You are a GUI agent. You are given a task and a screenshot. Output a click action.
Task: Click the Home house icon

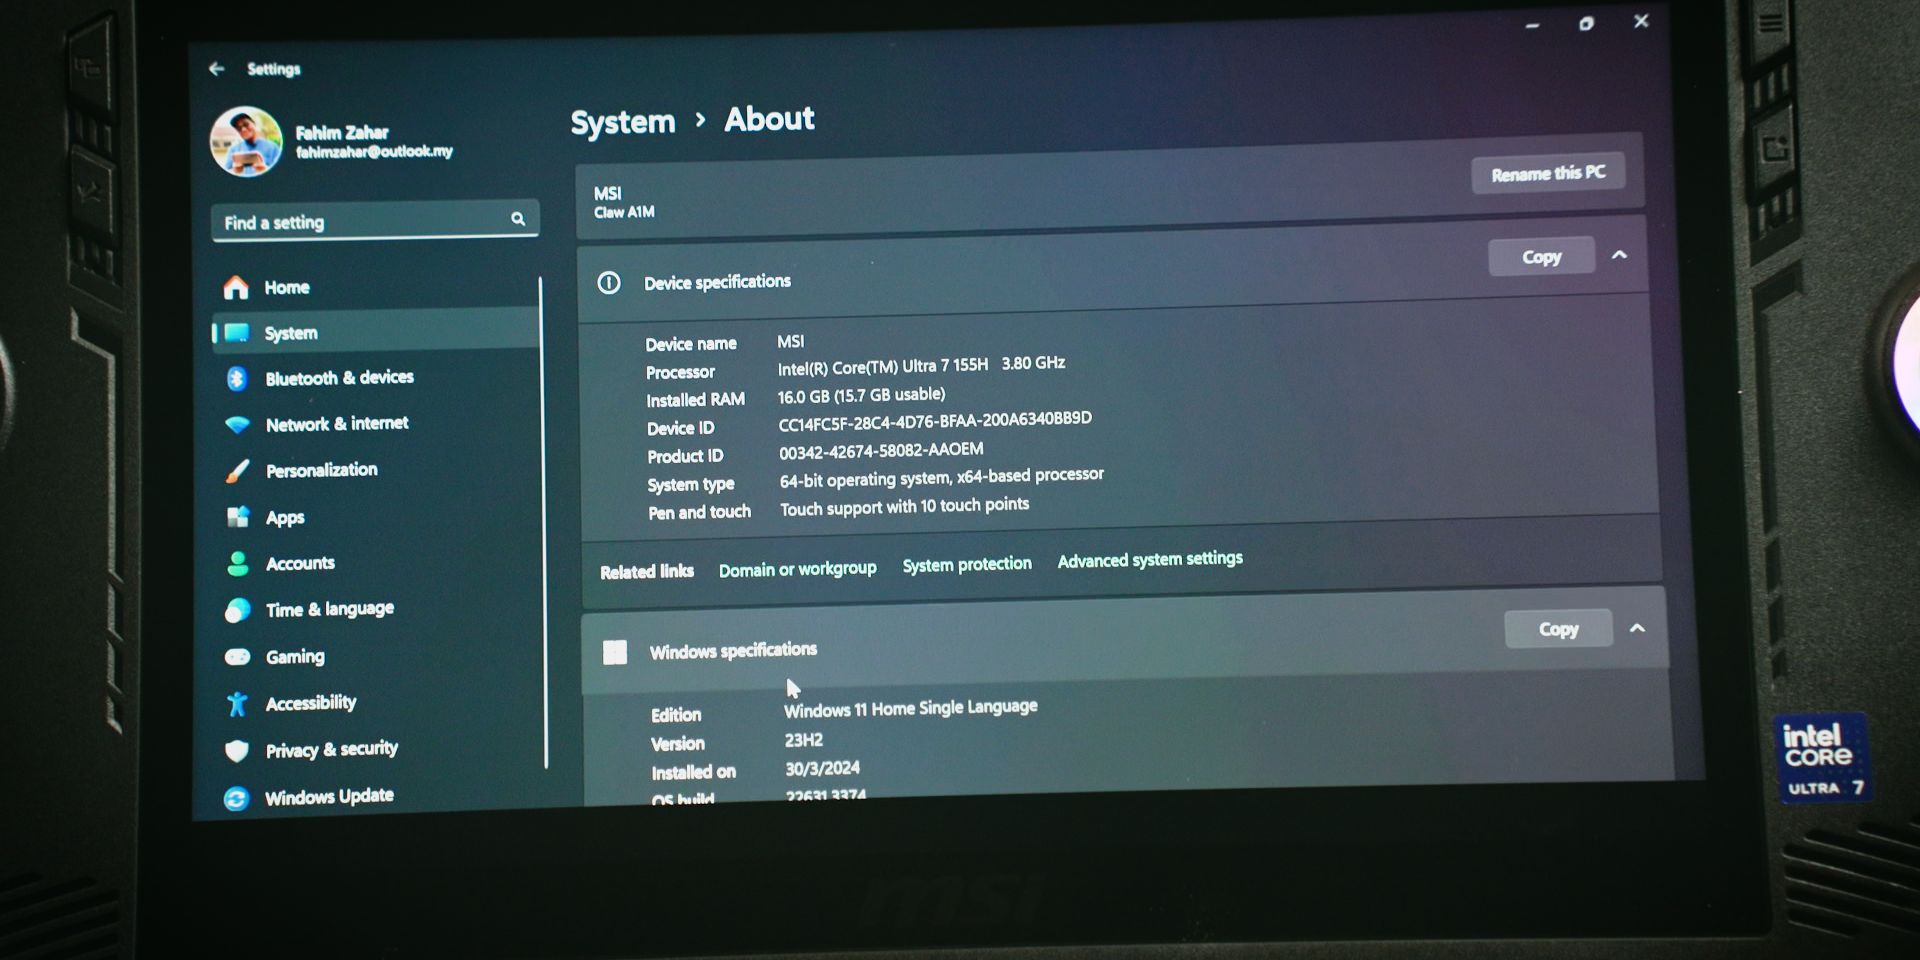click(236, 288)
